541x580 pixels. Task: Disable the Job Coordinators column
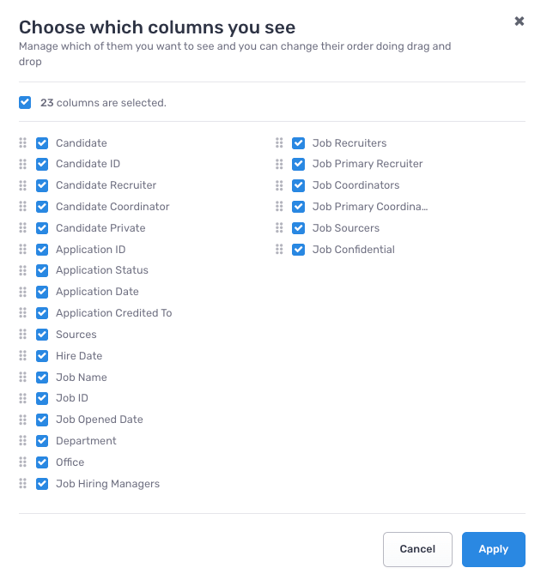tap(298, 185)
